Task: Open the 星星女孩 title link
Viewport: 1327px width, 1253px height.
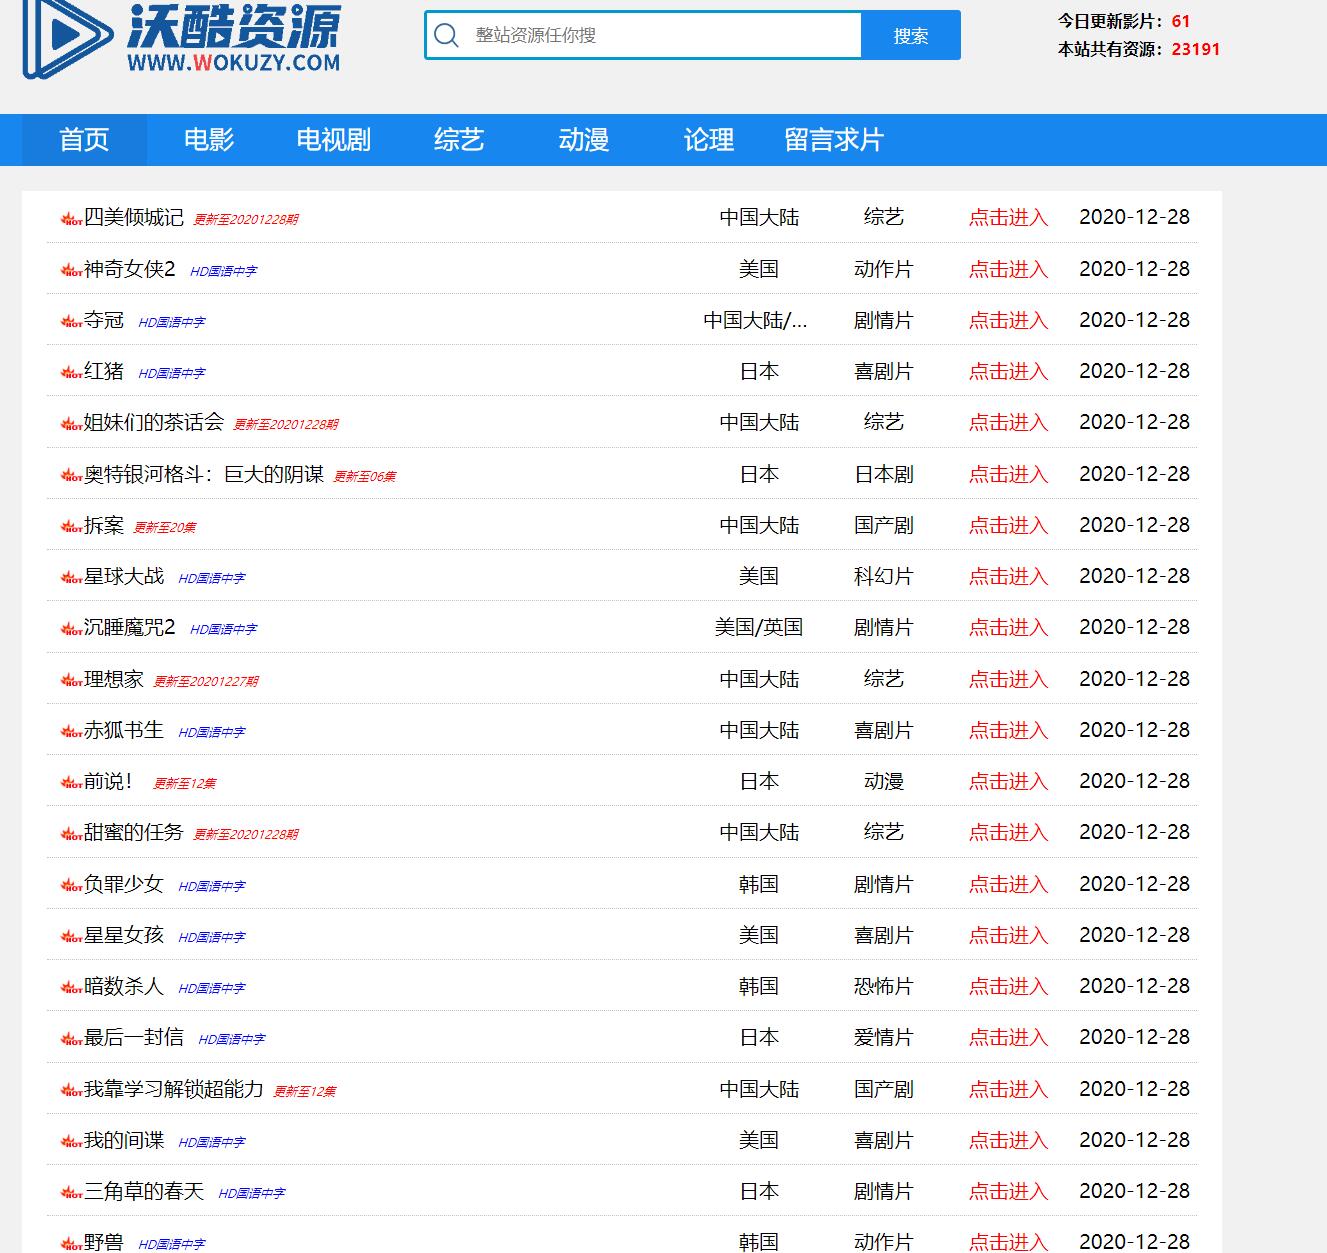Action: tap(124, 935)
